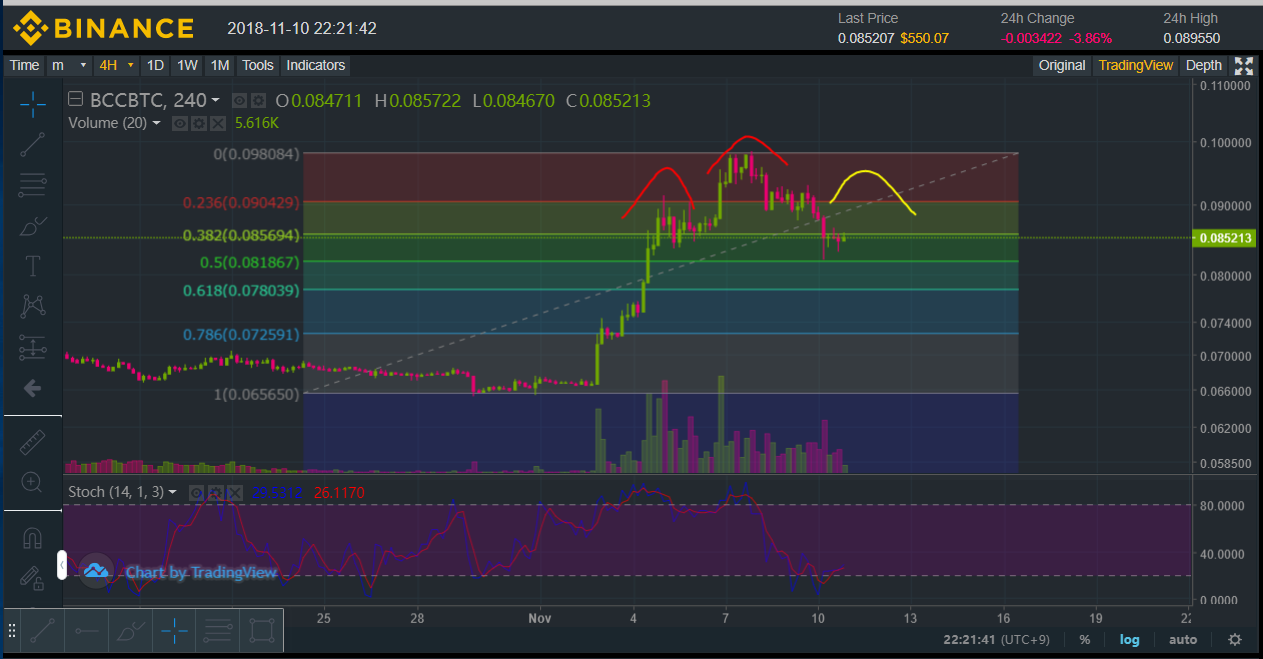Image resolution: width=1263 pixels, height=659 pixels.
Task: Toggle visibility eye of Volume indicator
Action: pyautogui.click(x=181, y=123)
